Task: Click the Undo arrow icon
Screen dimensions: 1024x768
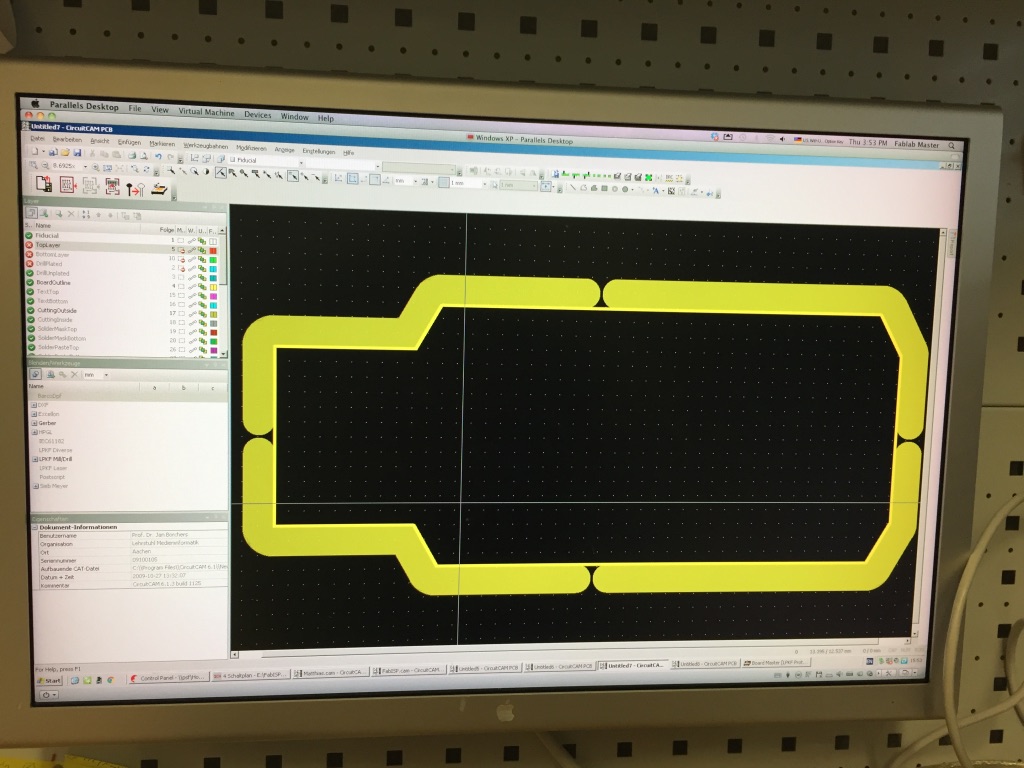Action: coord(157,156)
